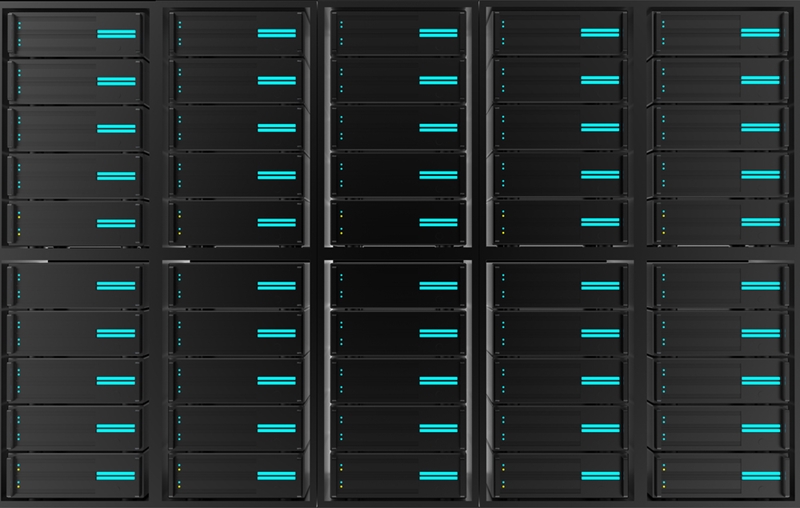
Task: Click yellow LEDs on leftmost rack's fifth server
Action: point(19,223)
